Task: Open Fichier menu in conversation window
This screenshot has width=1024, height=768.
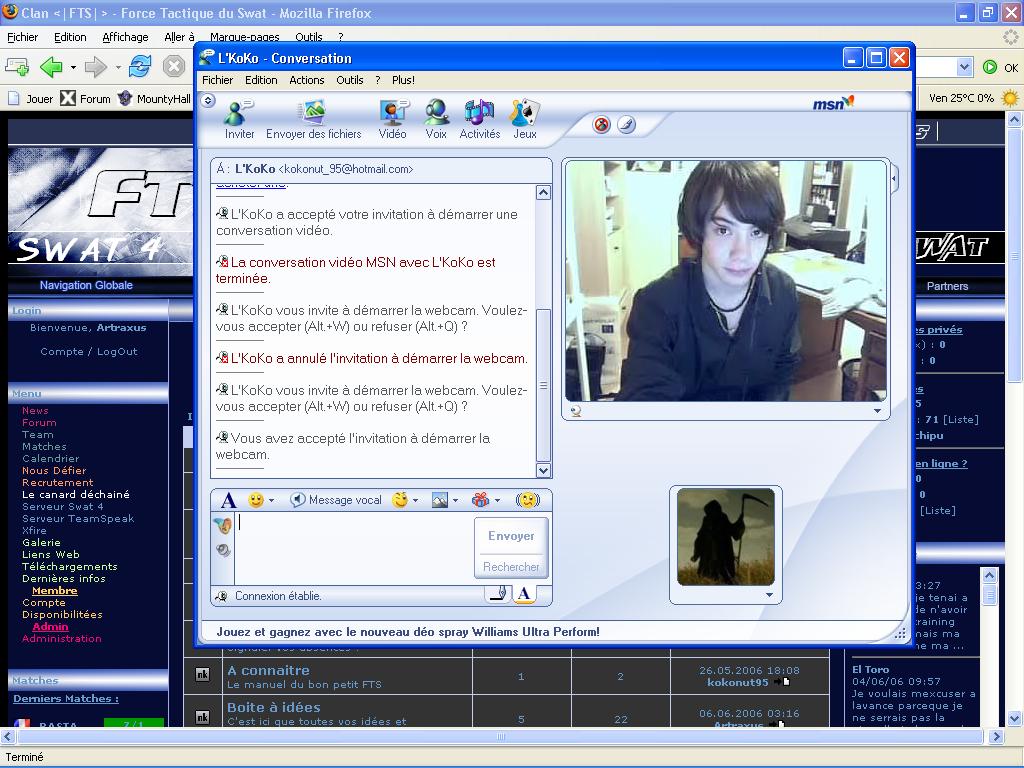Action: point(217,80)
